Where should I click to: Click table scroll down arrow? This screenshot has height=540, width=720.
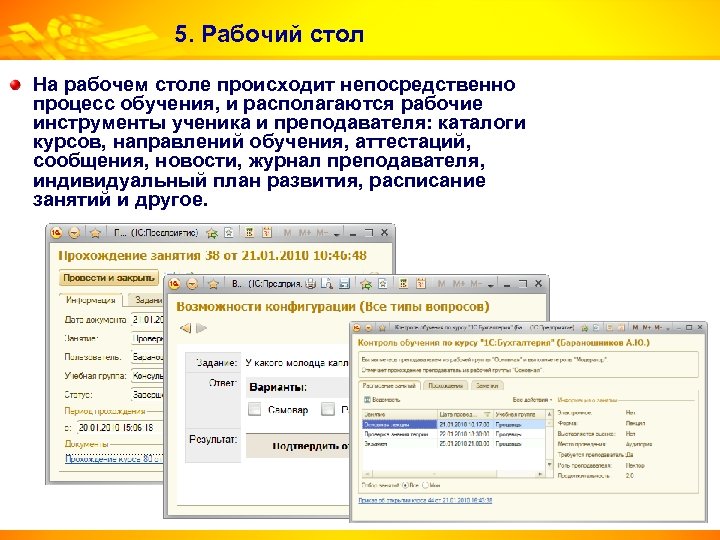point(549,465)
